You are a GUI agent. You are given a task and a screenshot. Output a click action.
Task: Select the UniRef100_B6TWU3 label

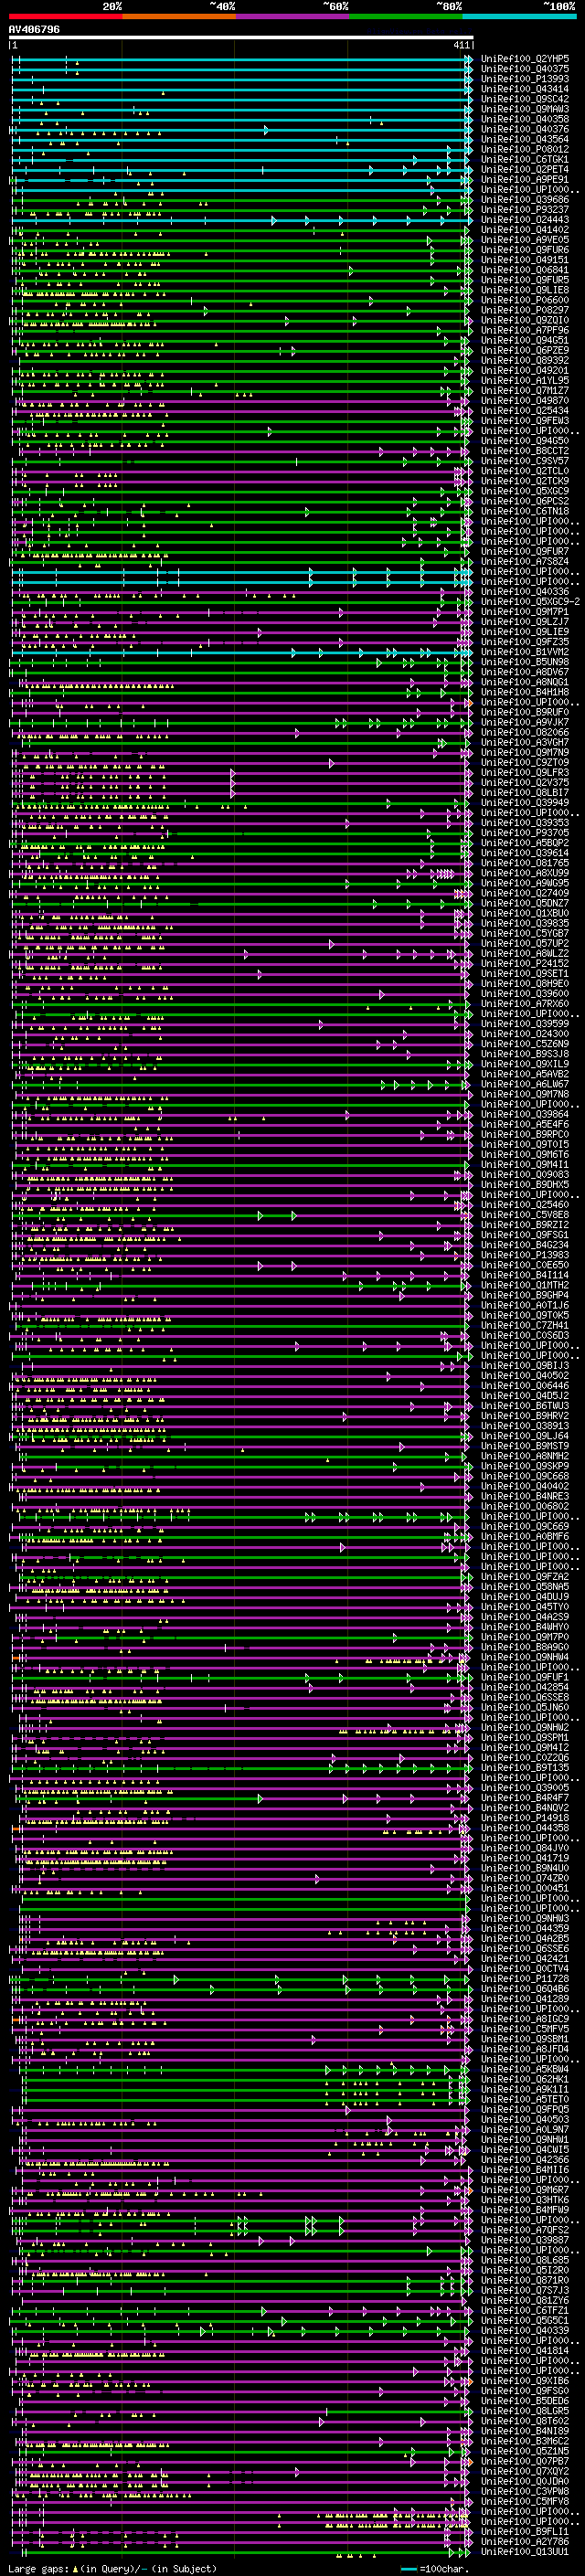[x=524, y=1406]
